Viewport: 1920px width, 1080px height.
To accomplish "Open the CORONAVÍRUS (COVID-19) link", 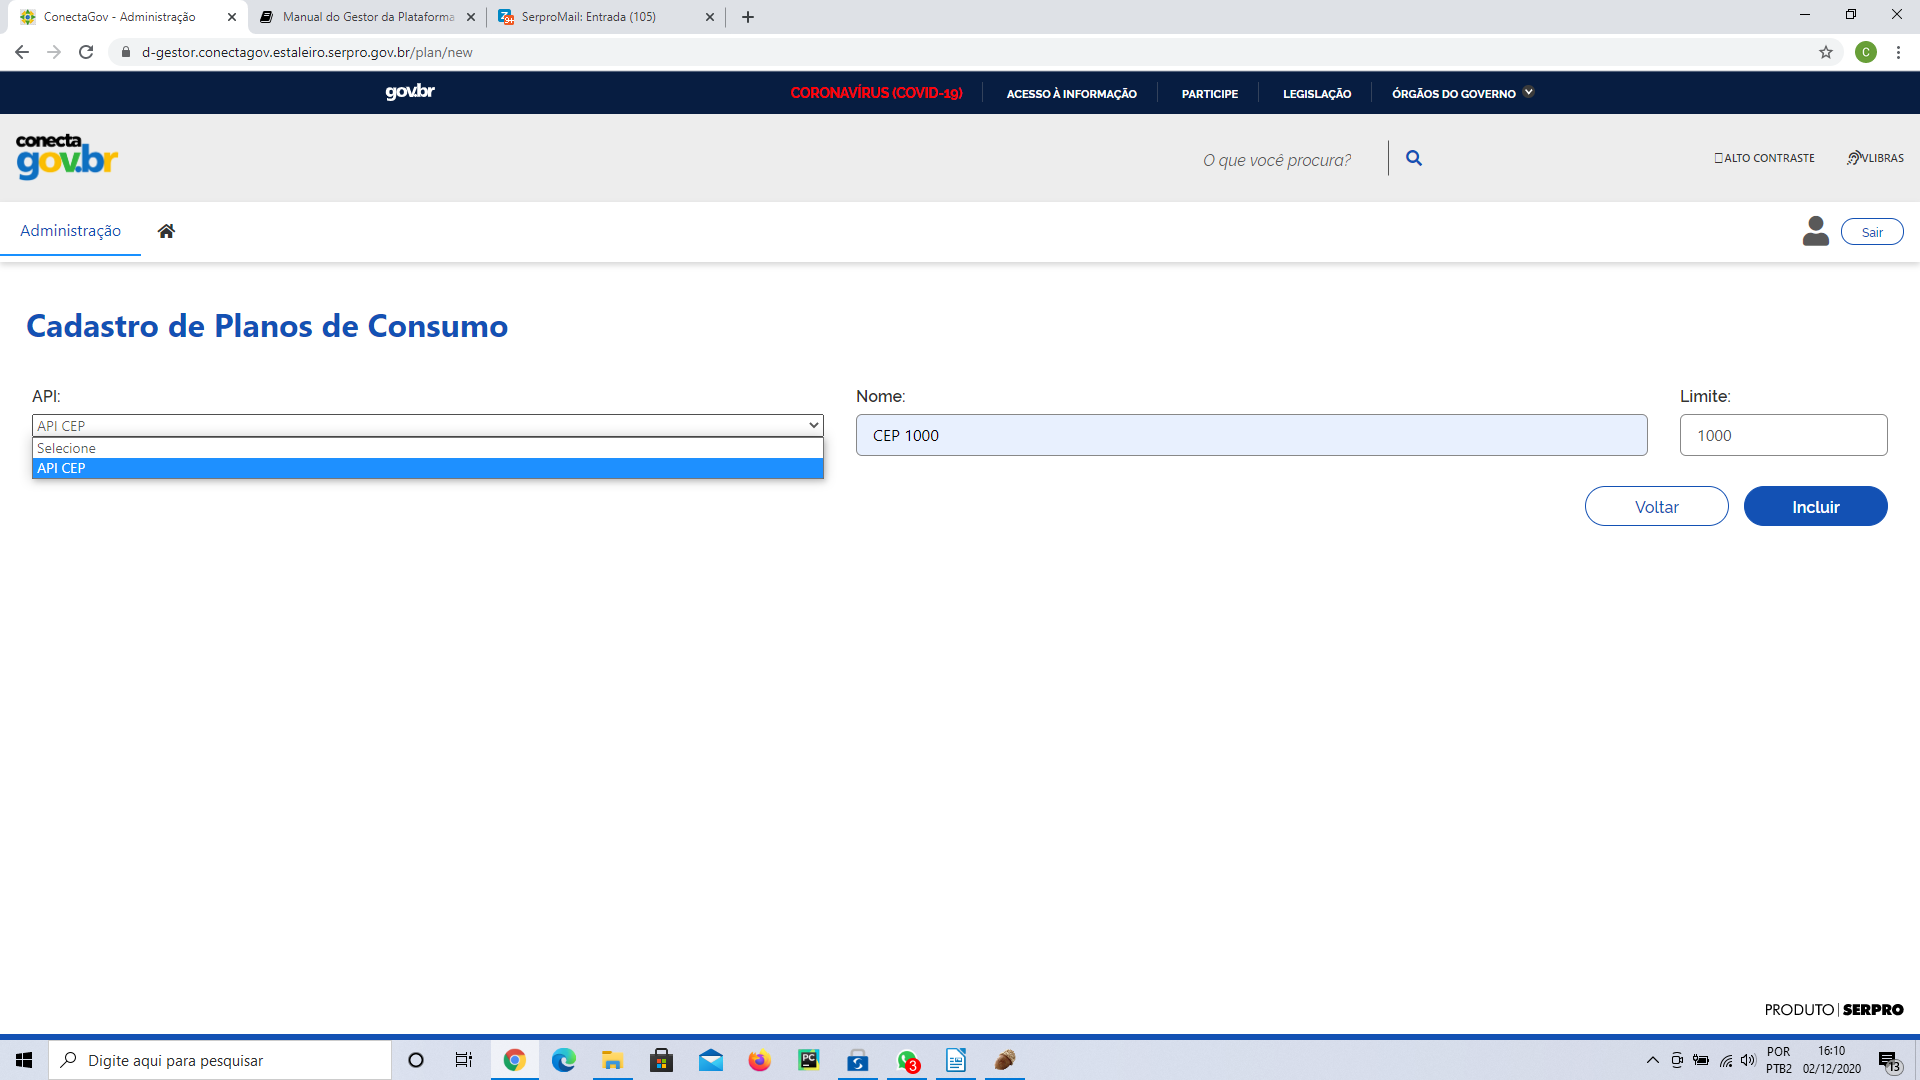I will 876,93.
